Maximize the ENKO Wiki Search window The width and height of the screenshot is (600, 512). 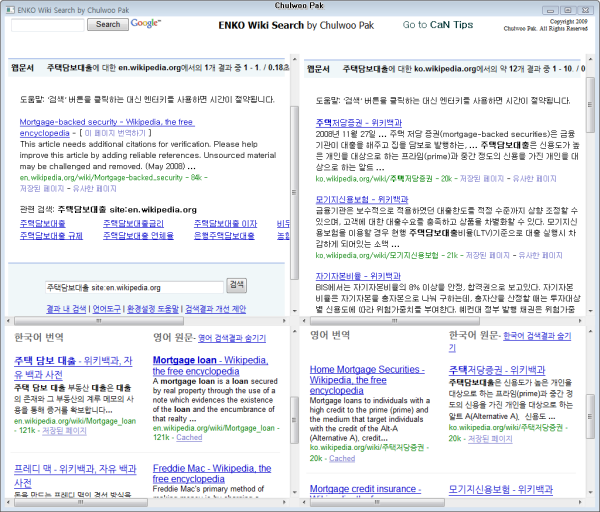tap(568, 10)
